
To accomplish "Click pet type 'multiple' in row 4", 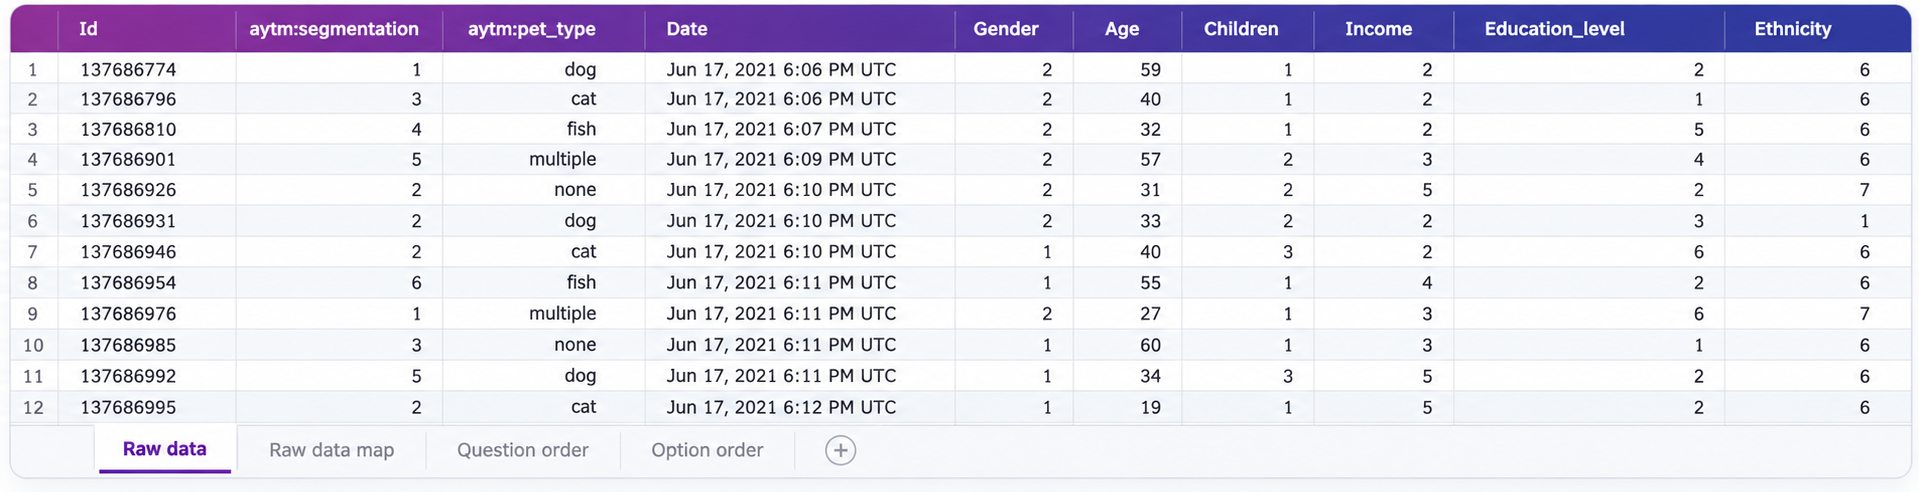I will [563, 160].
